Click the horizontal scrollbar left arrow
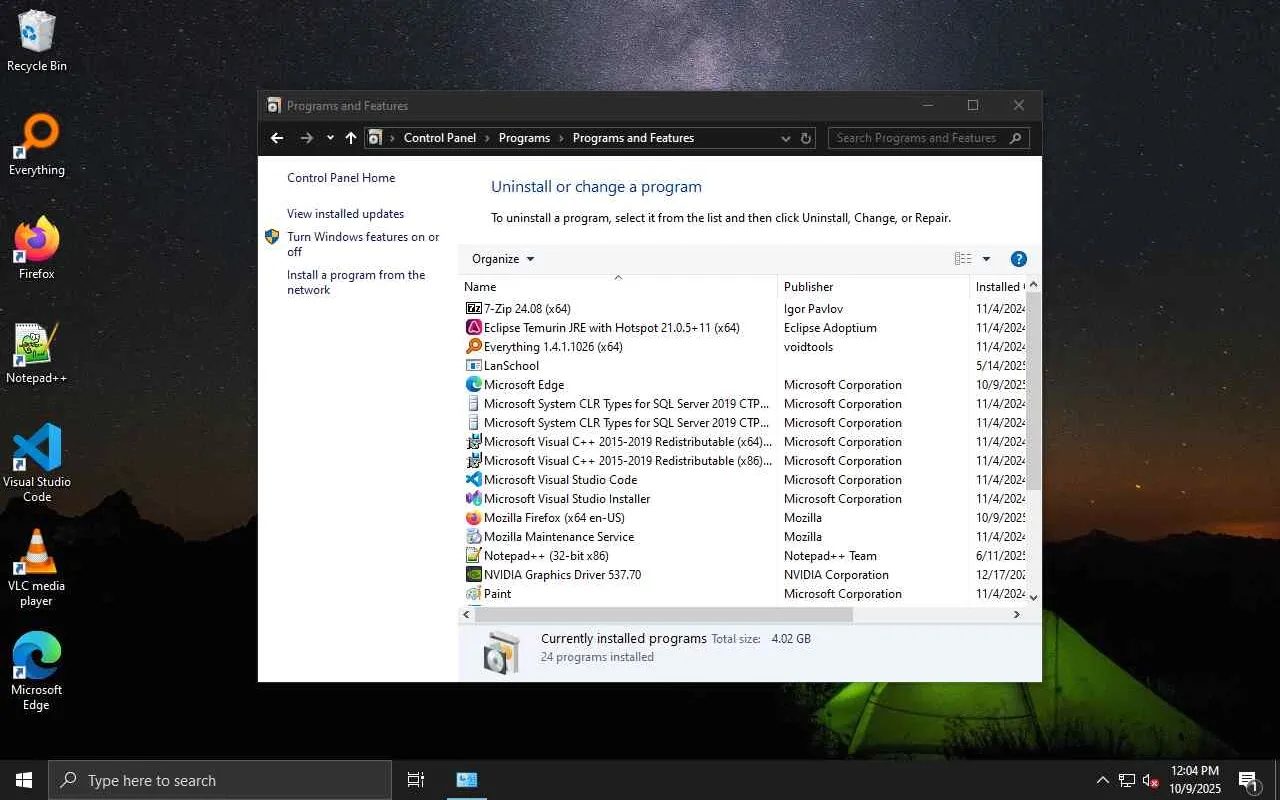This screenshot has height=800, width=1280. click(466, 615)
